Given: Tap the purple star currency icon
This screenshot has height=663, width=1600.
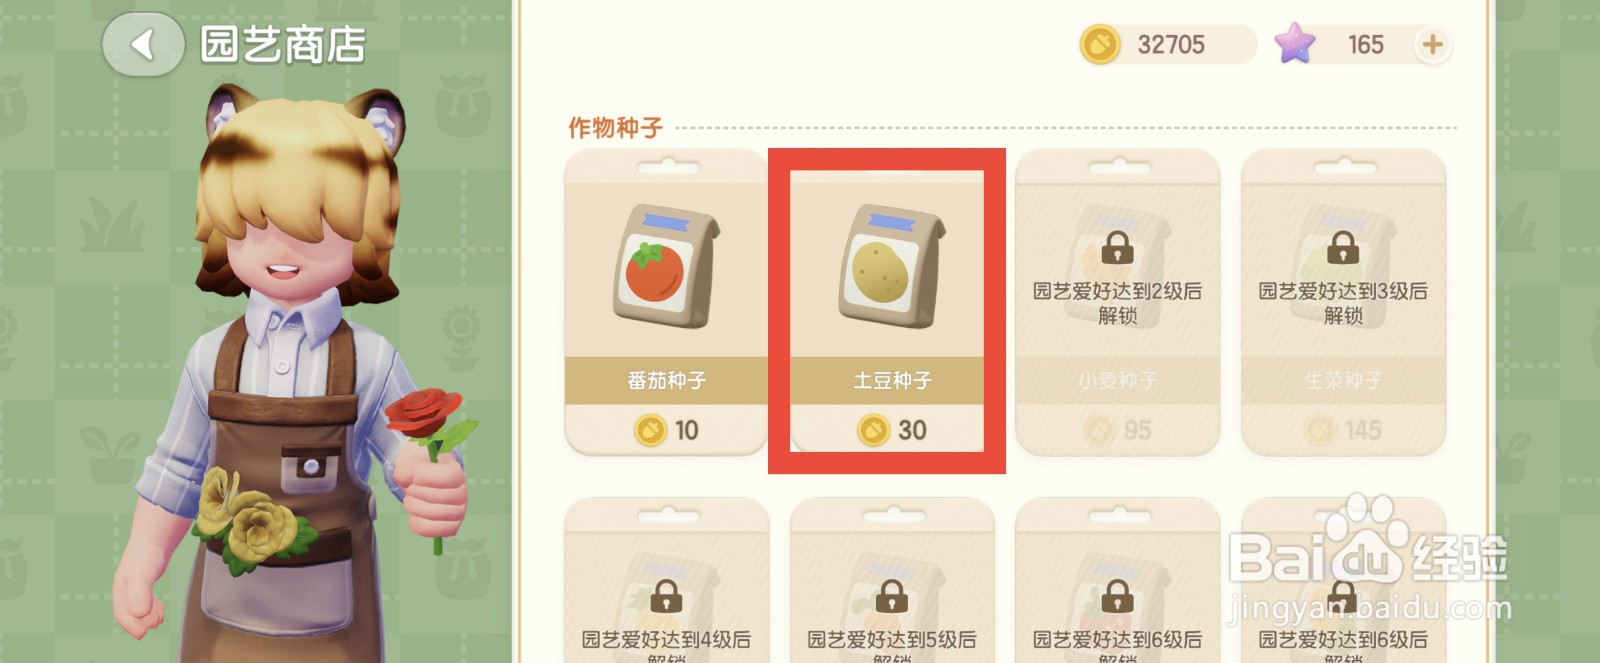Looking at the screenshot, I should click(x=1294, y=44).
